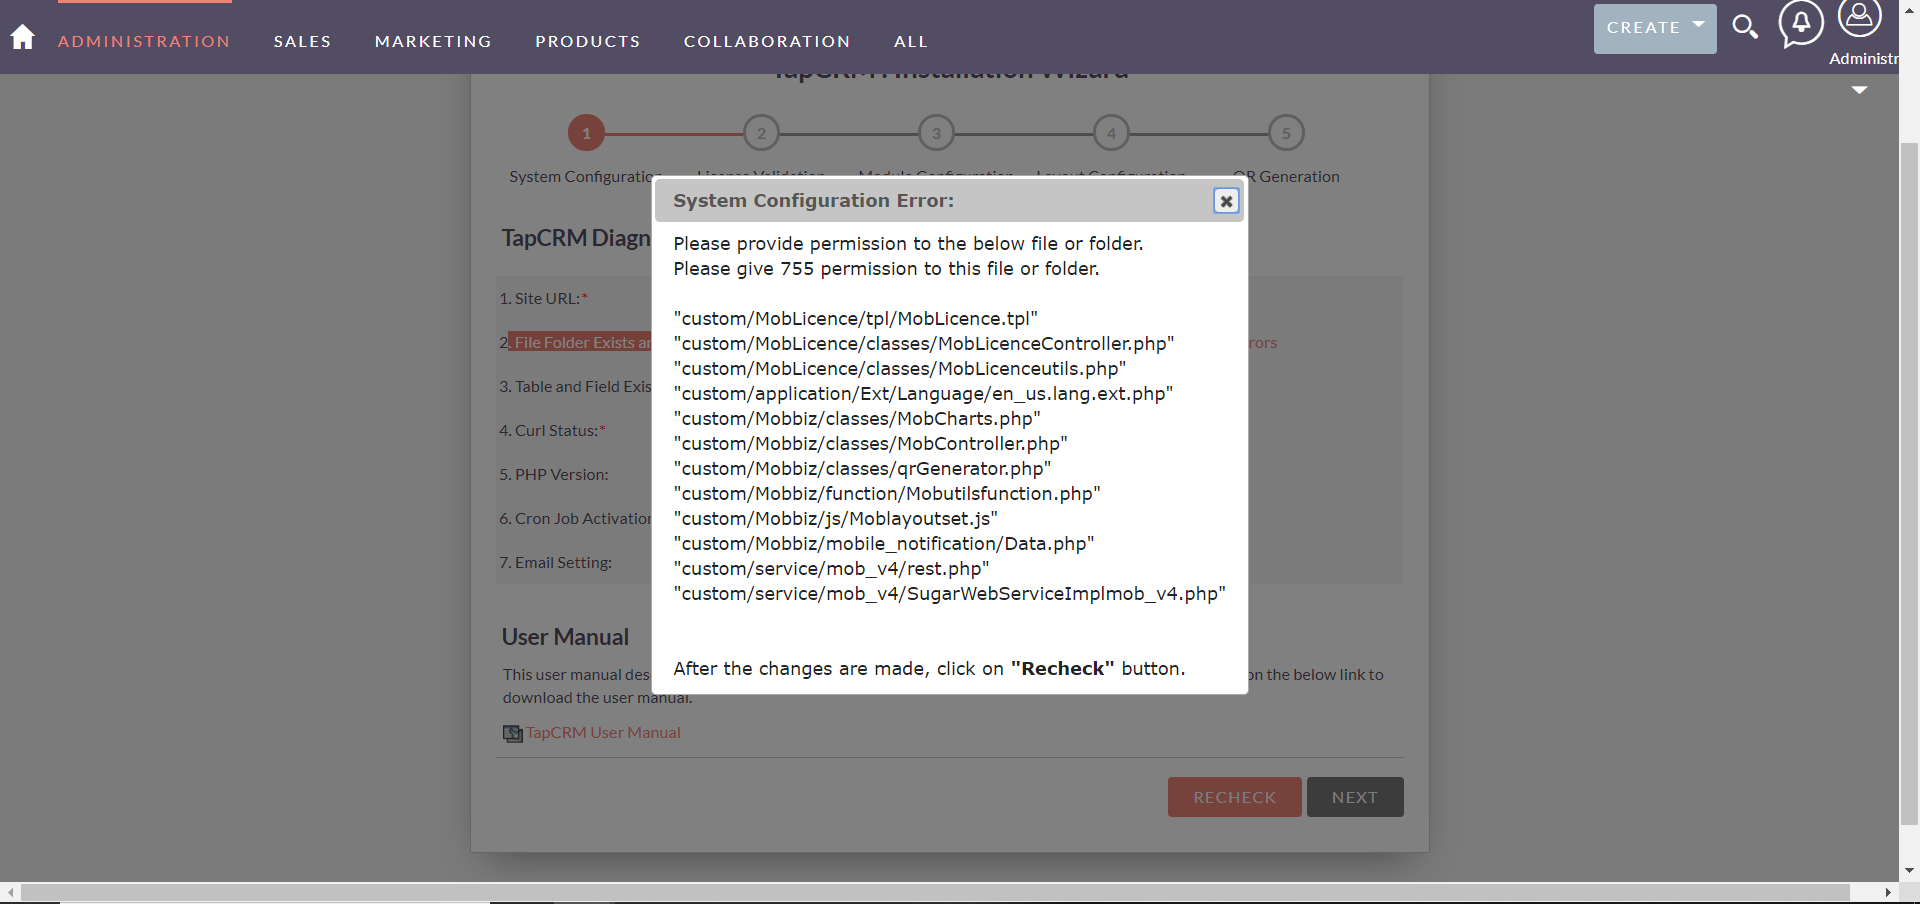
Task: Click the bold "Recheck" text in dialog
Action: coord(1062,668)
